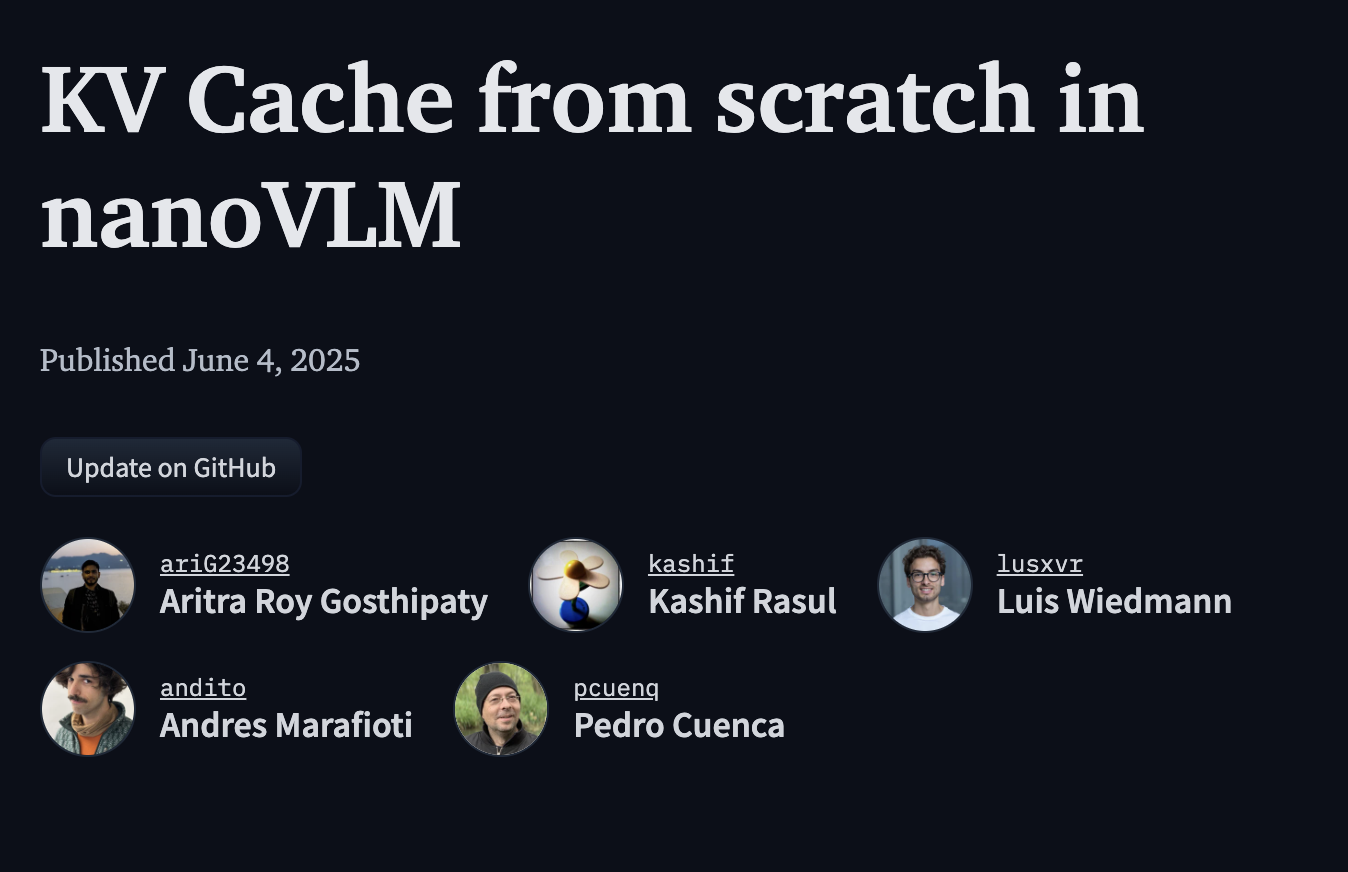The width and height of the screenshot is (1348, 872).
Task: Open the ariG23498 username link
Action: [x=224, y=564]
